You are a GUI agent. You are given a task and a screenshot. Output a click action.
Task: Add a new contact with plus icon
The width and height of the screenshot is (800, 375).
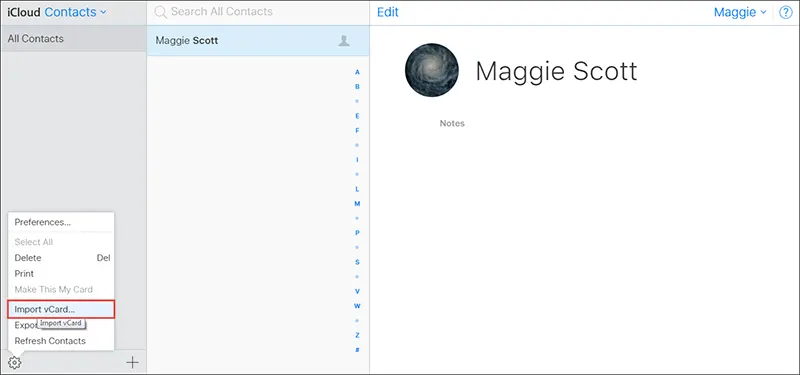132,363
